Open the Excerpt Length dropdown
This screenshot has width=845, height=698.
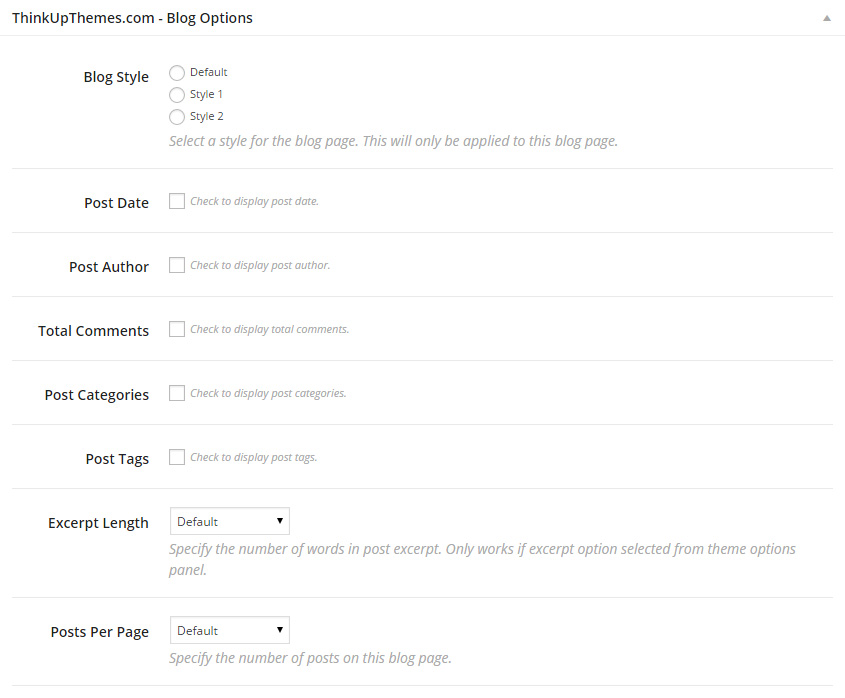coord(230,521)
